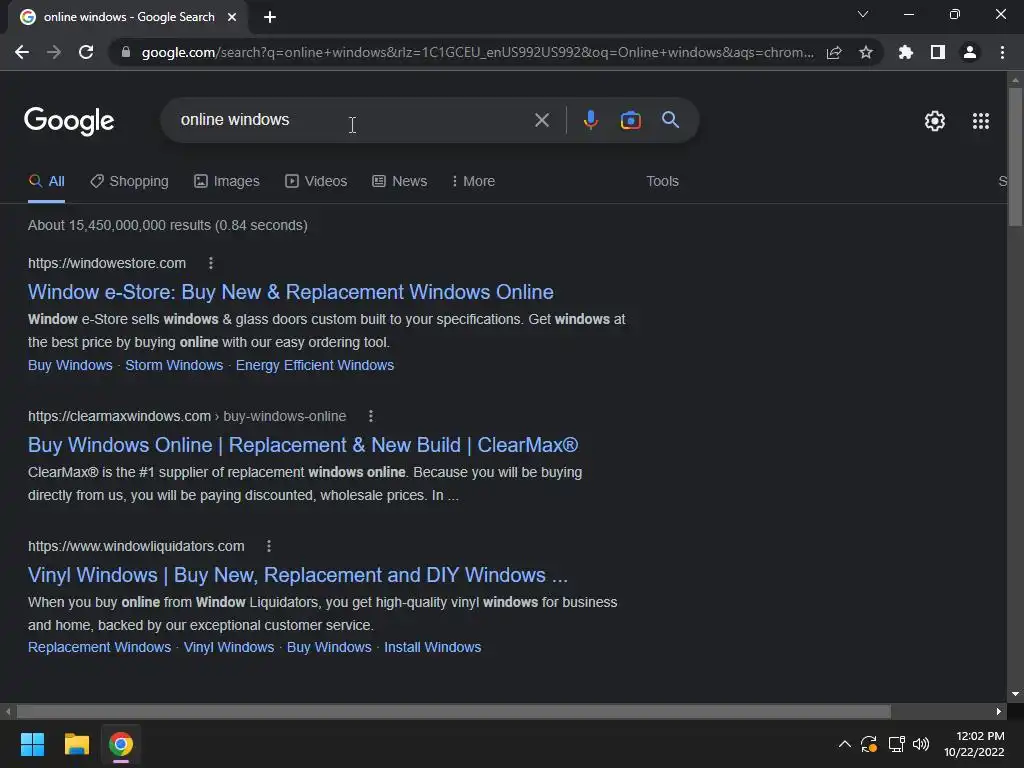Viewport: 1024px width, 768px height.
Task: Open options for the windowliquidators.com result
Action: tap(268, 546)
